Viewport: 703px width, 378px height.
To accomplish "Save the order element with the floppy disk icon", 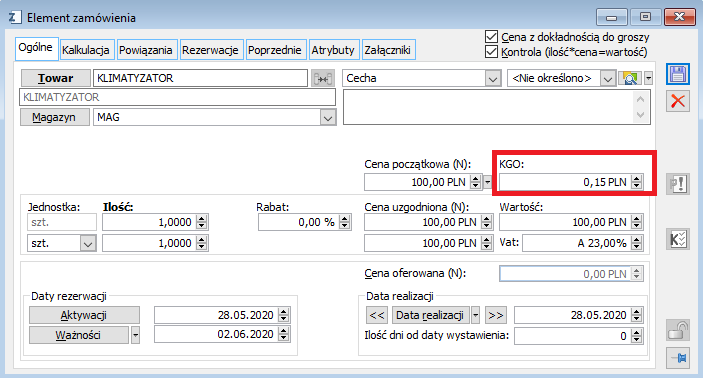I will pos(677,74).
